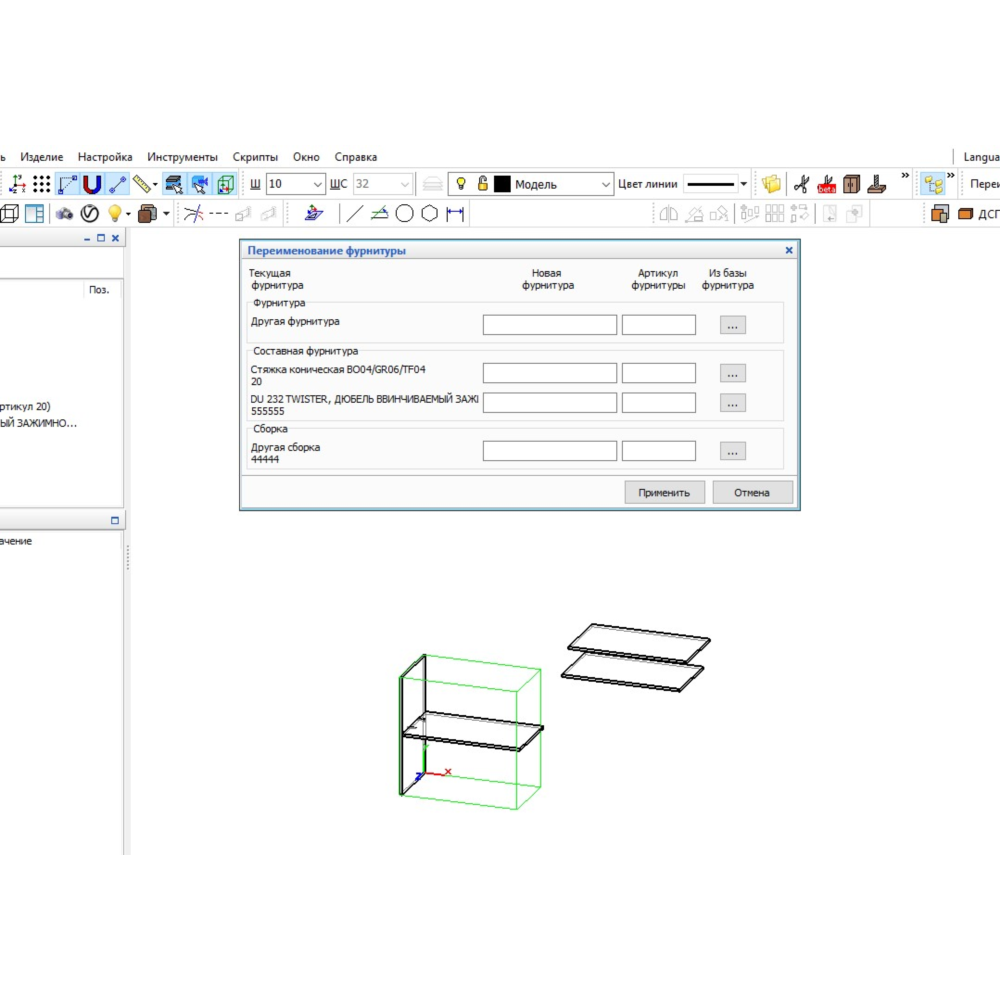Click the Отмена button
Viewport: 1000px width, 1000px height.
tap(752, 492)
